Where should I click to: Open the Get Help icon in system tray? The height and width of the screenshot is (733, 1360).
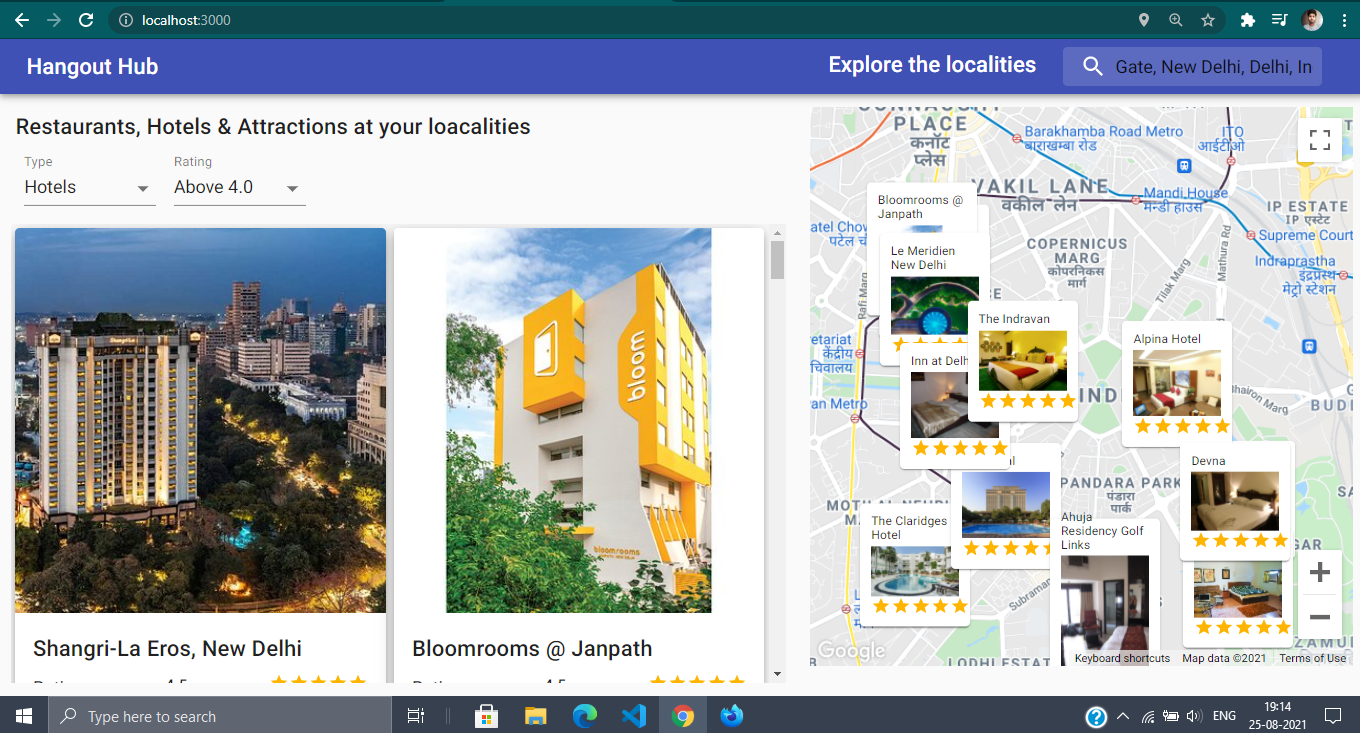[1096, 716]
